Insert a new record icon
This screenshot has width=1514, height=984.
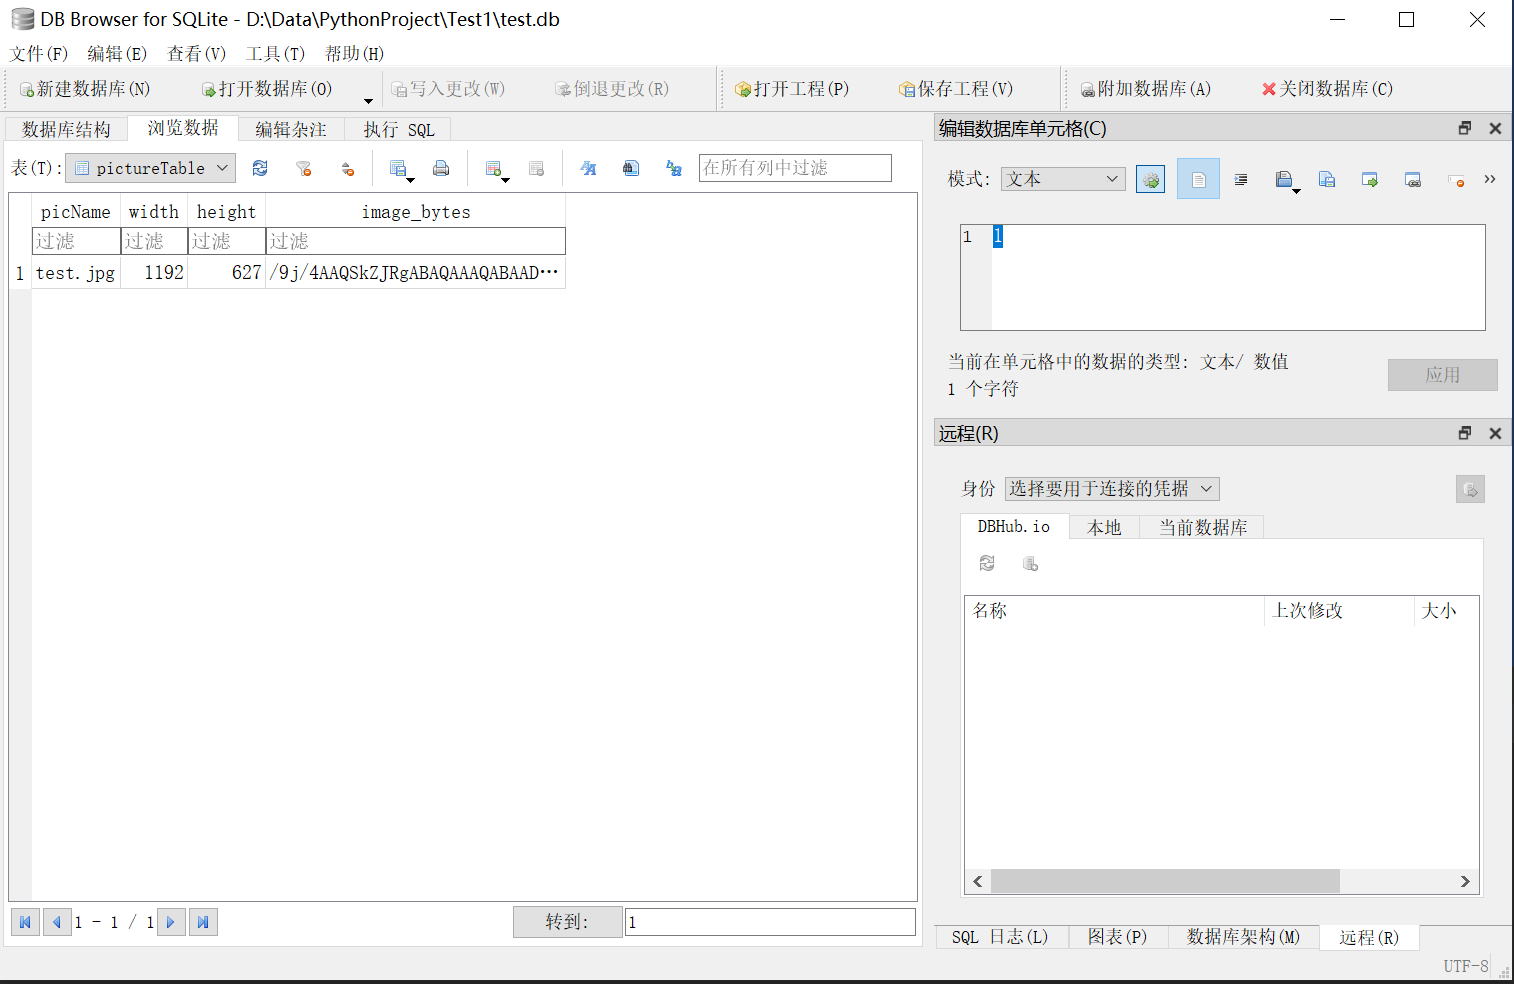pos(494,168)
